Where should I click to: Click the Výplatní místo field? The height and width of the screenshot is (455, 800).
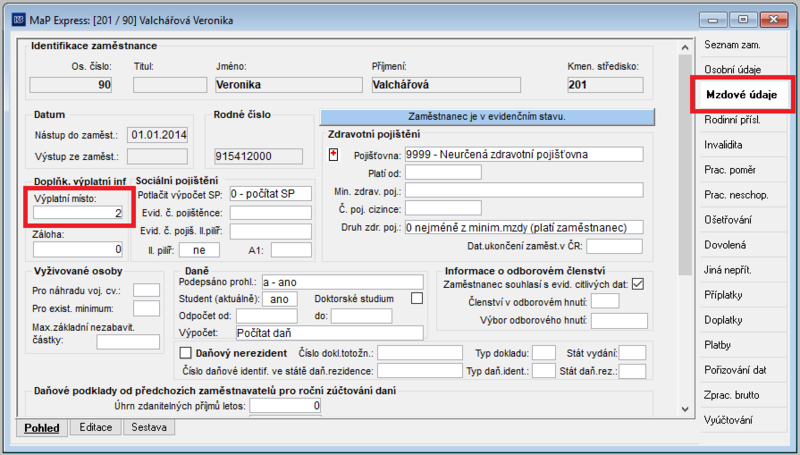[78, 212]
